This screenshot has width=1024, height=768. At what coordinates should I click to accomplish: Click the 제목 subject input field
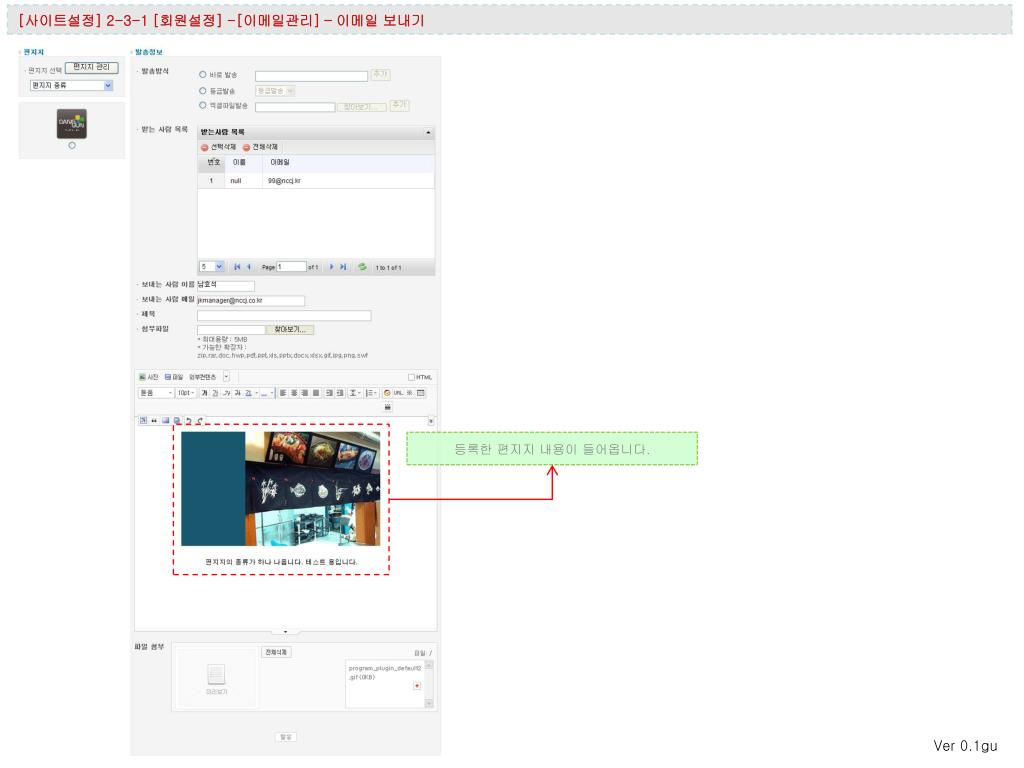coord(284,315)
